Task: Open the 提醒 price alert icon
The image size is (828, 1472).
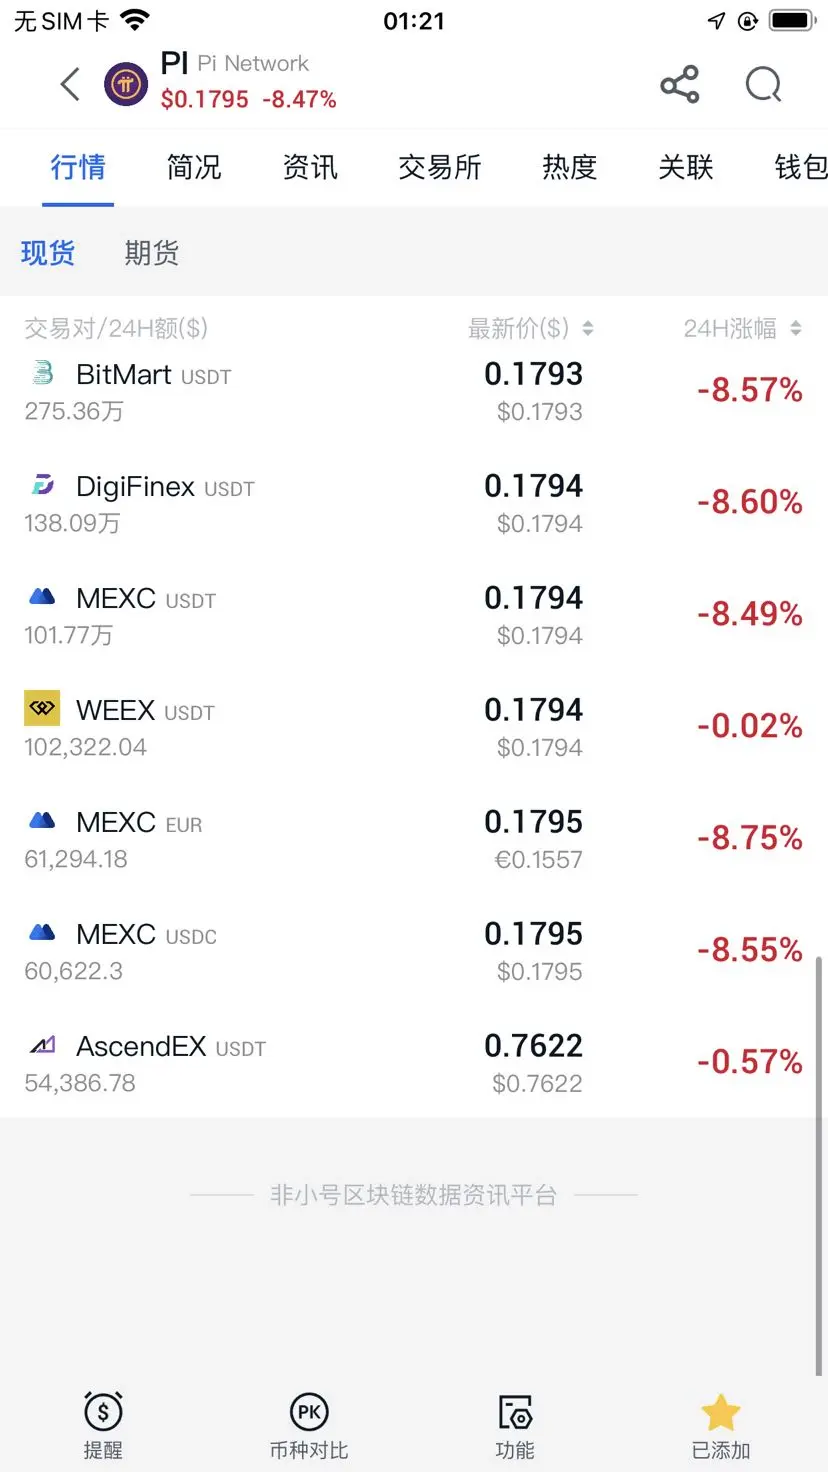Action: click(103, 1412)
